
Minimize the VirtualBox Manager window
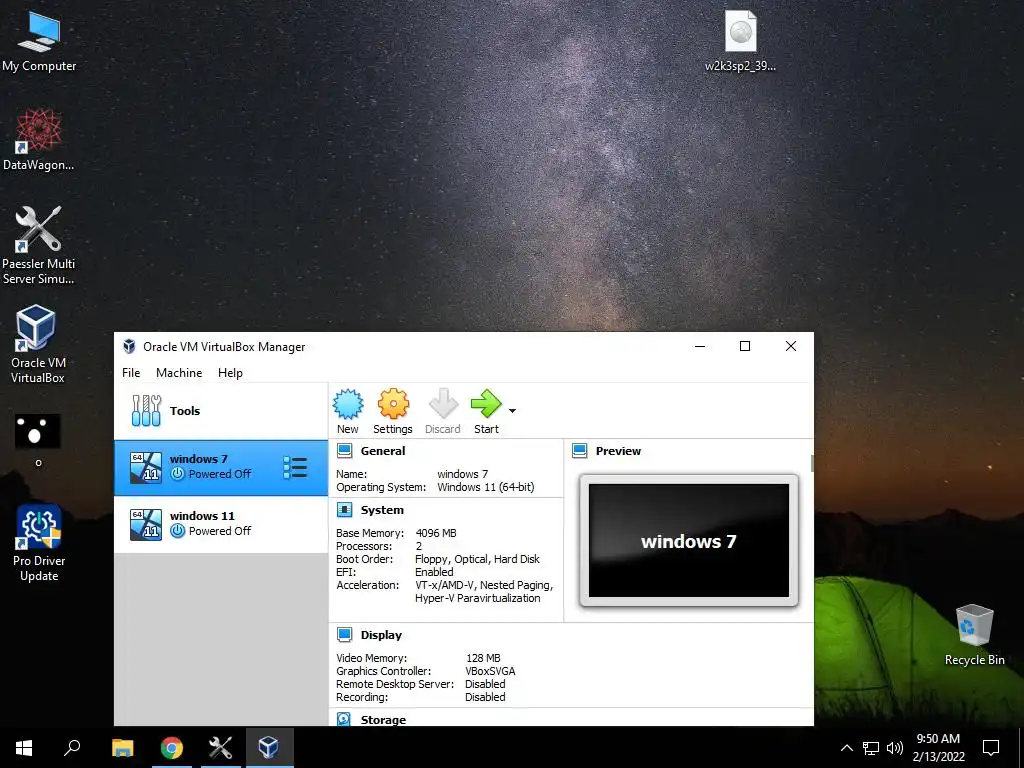coord(700,346)
